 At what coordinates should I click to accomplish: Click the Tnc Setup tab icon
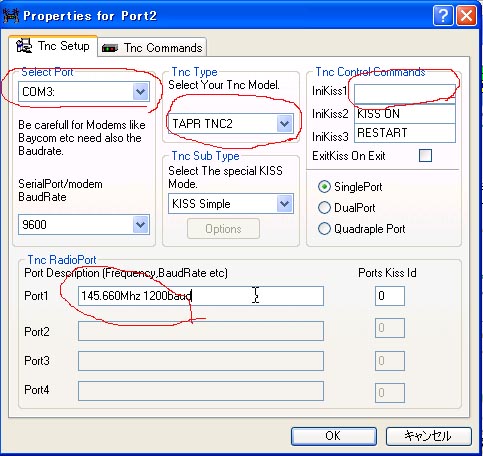coord(24,46)
